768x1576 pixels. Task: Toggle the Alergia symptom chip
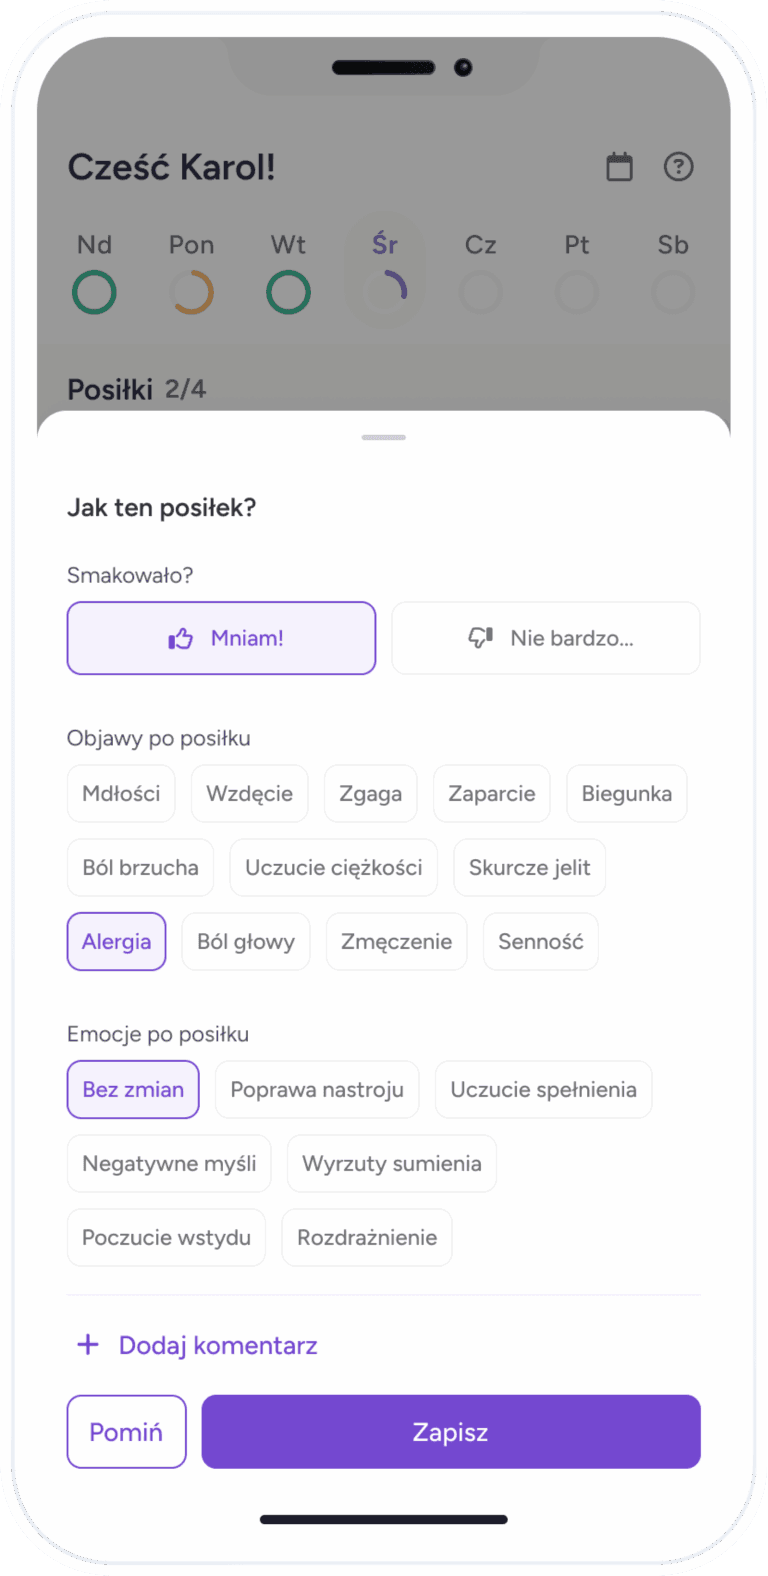[116, 941]
